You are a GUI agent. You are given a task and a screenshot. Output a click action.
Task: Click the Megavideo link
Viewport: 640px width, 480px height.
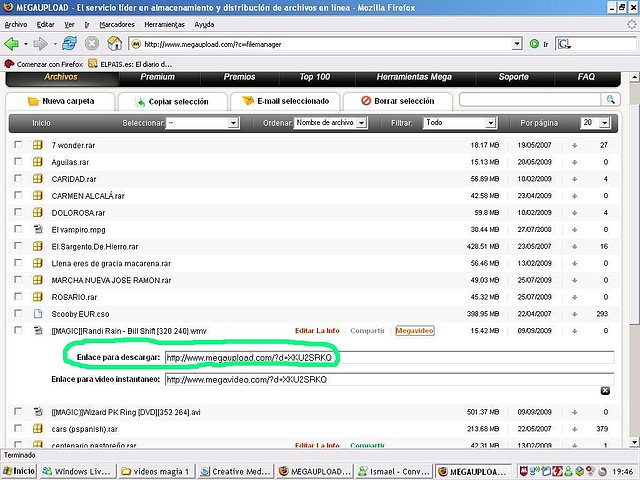coord(415,331)
